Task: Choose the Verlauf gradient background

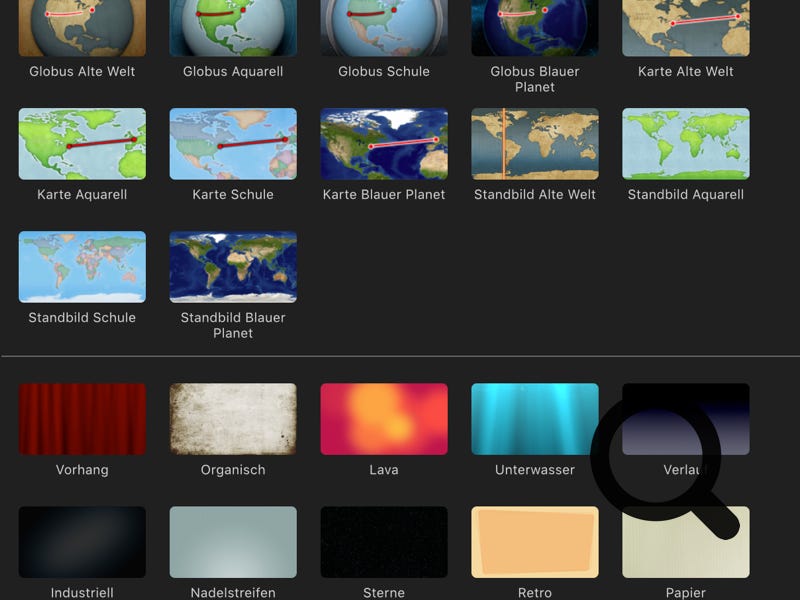Action: 686,419
